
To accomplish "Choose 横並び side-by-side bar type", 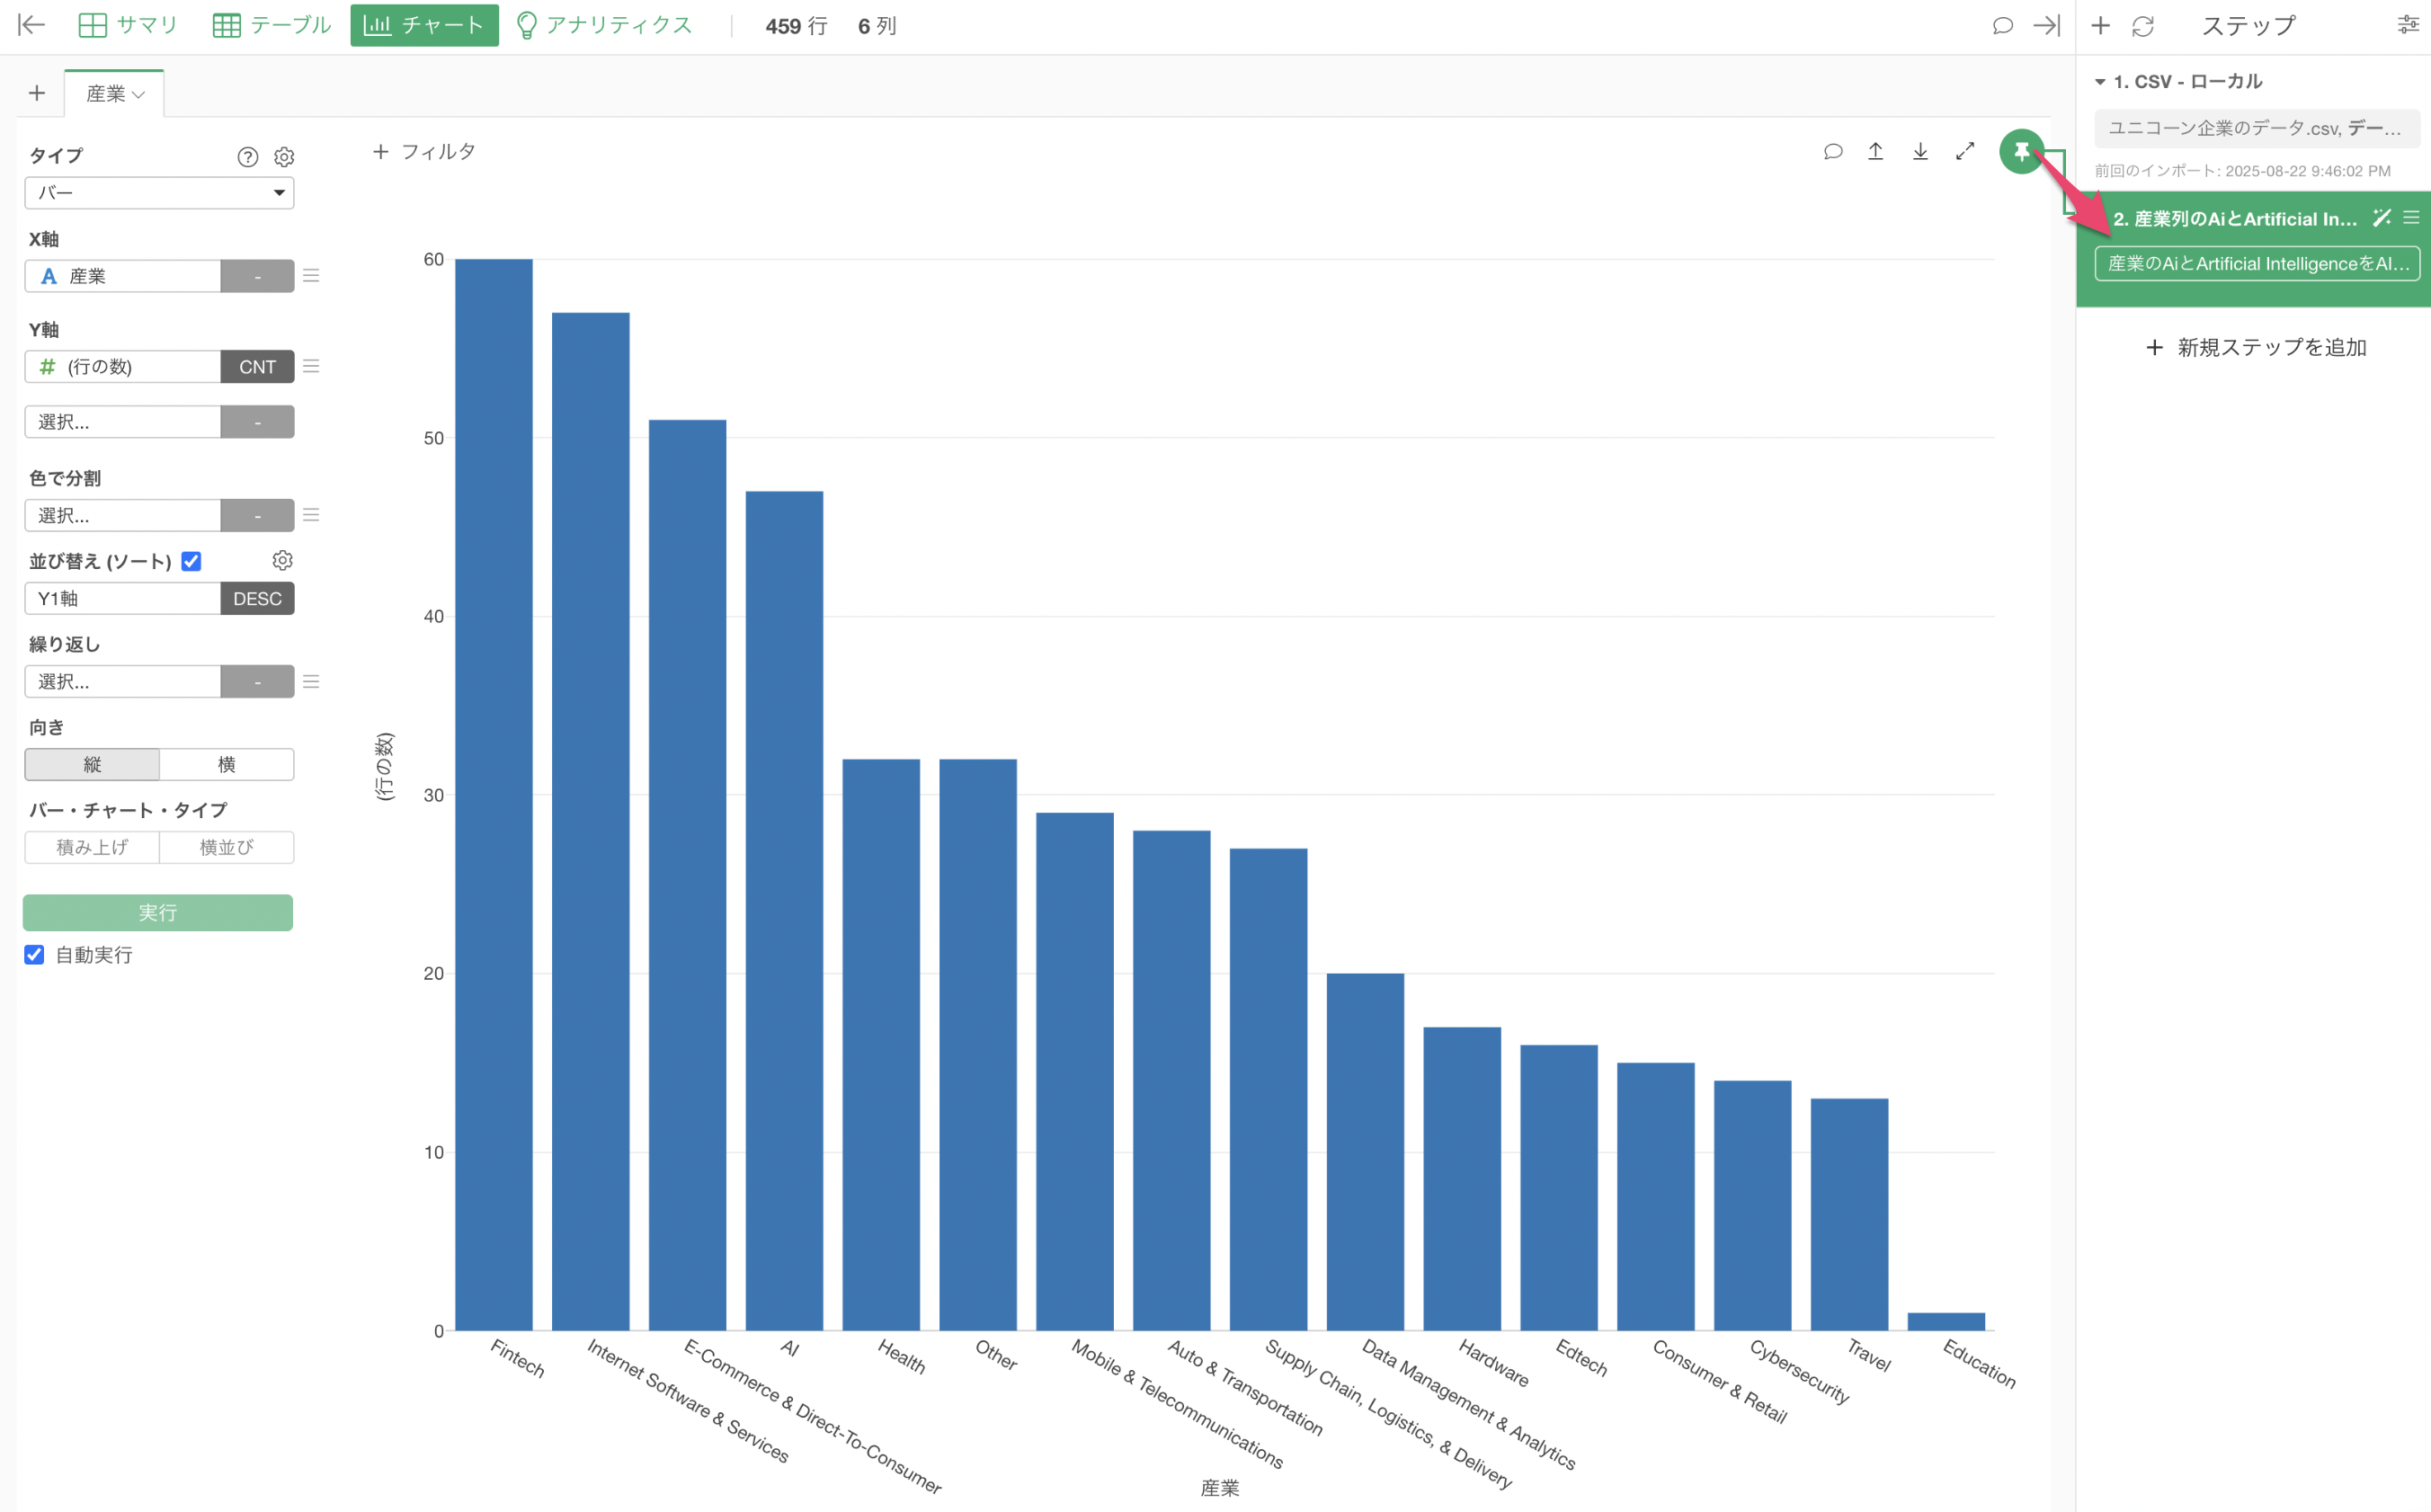I will tap(227, 848).
